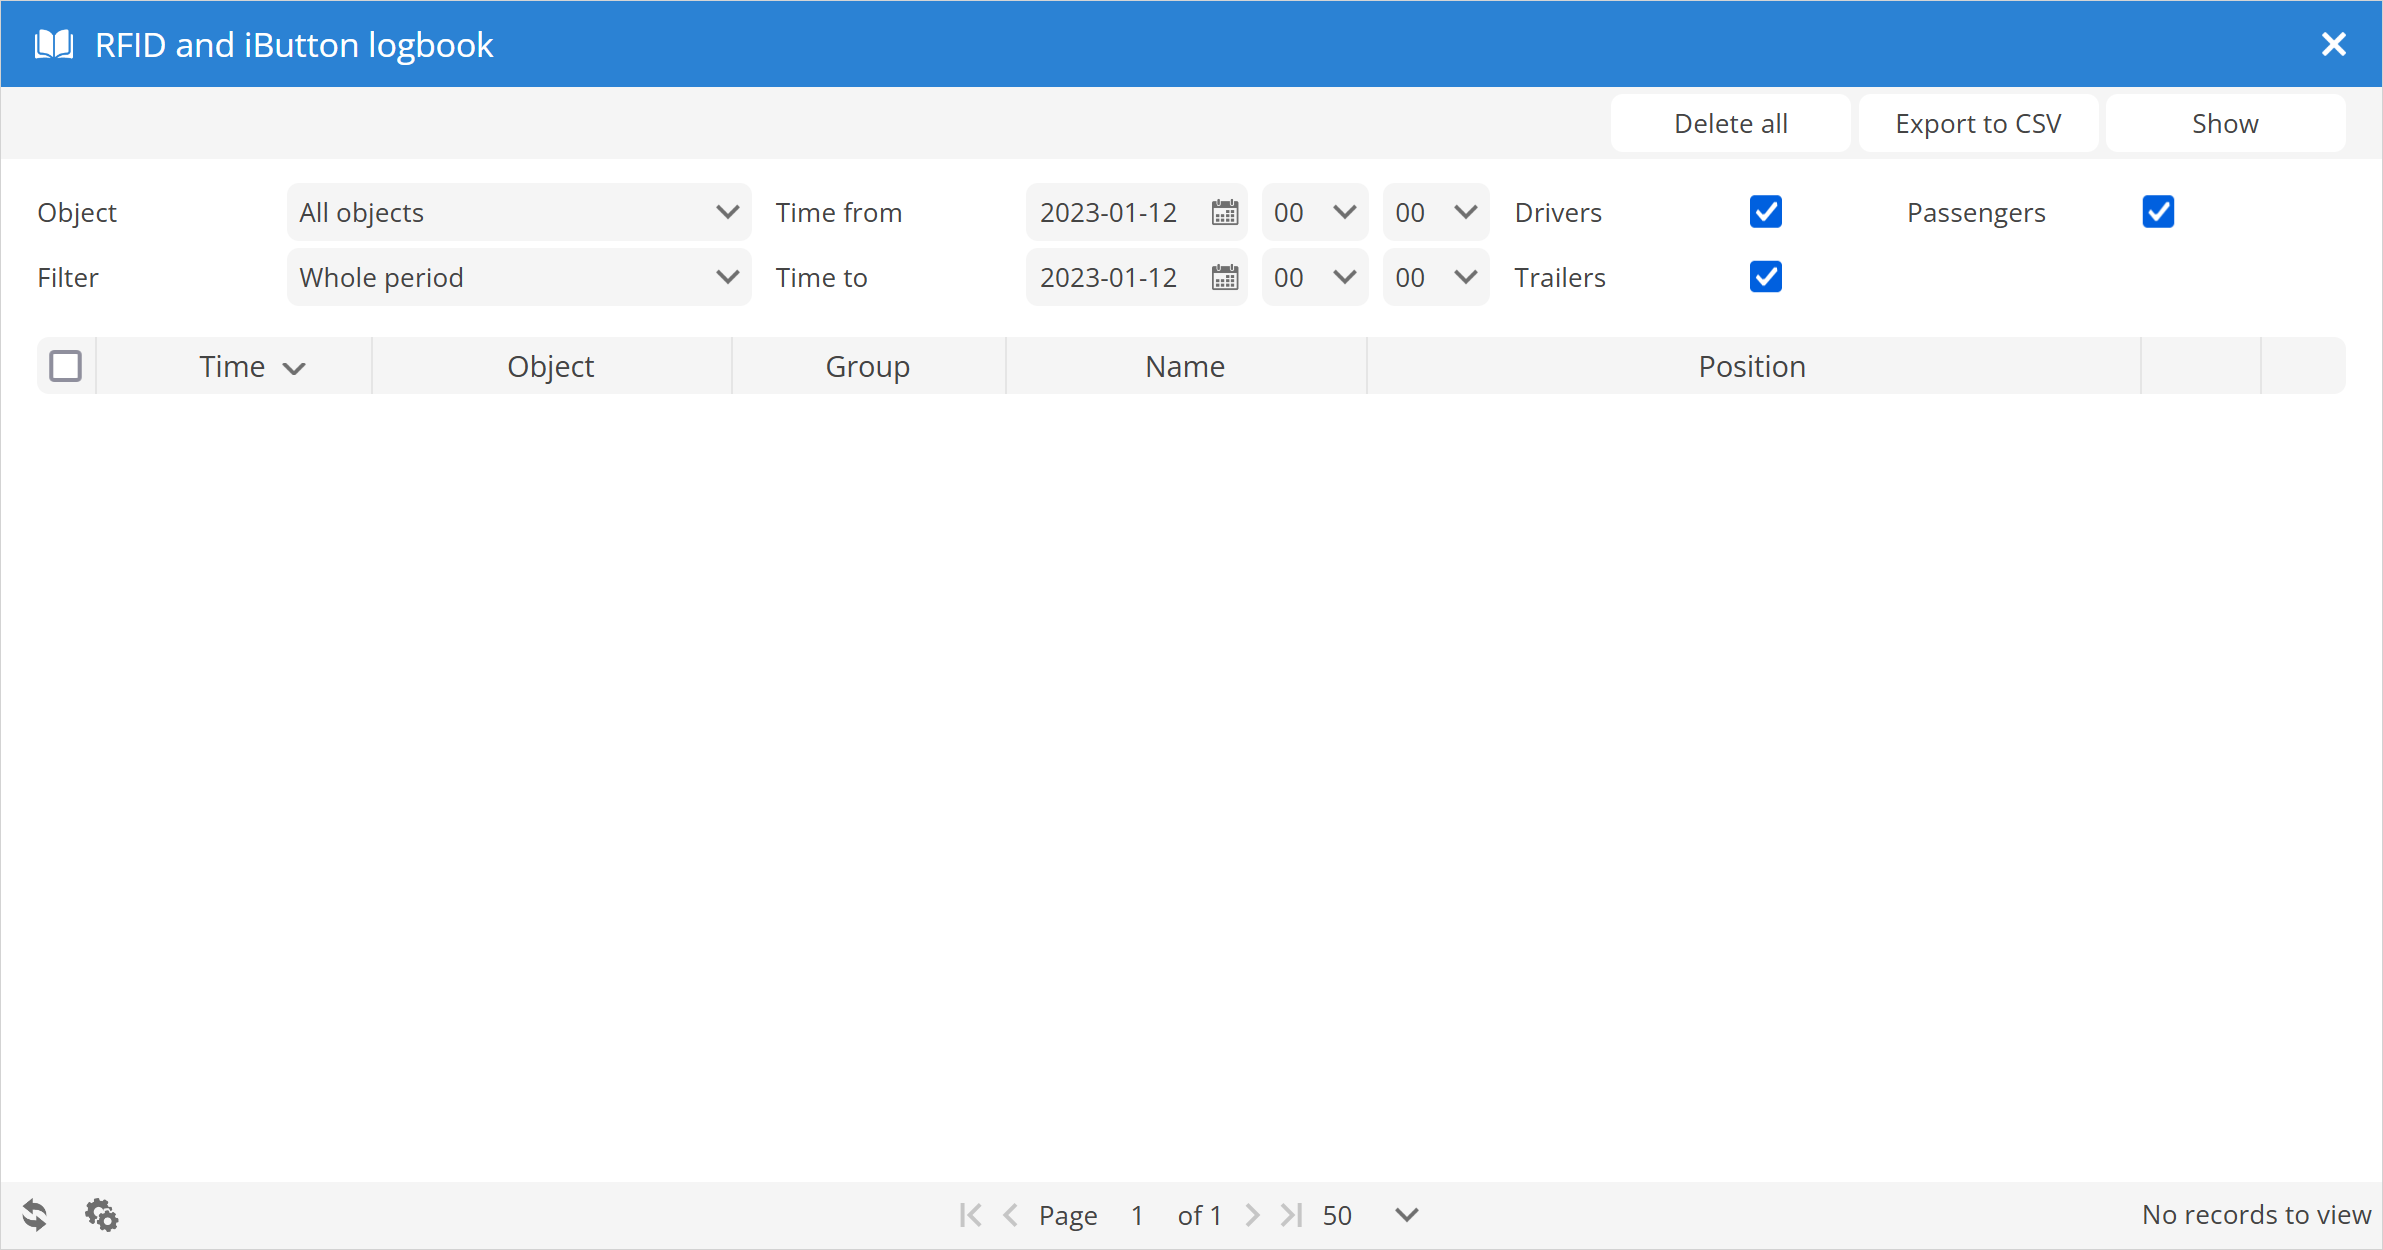
Task: Open the All objects dropdown
Action: (x=518, y=212)
